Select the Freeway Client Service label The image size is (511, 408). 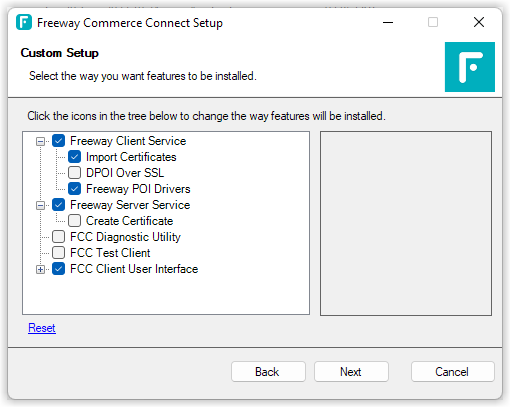tap(128, 141)
